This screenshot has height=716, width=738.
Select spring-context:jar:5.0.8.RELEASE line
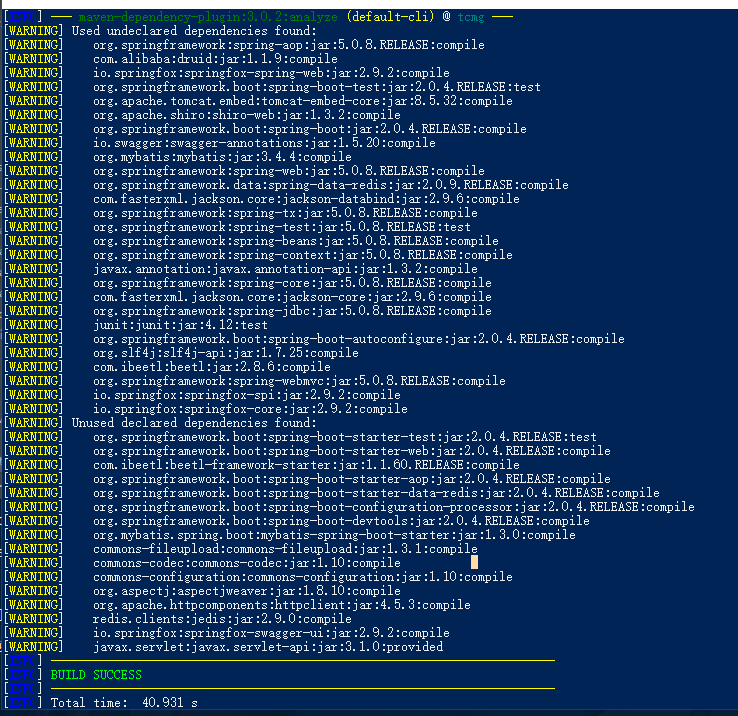(x=303, y=255)
